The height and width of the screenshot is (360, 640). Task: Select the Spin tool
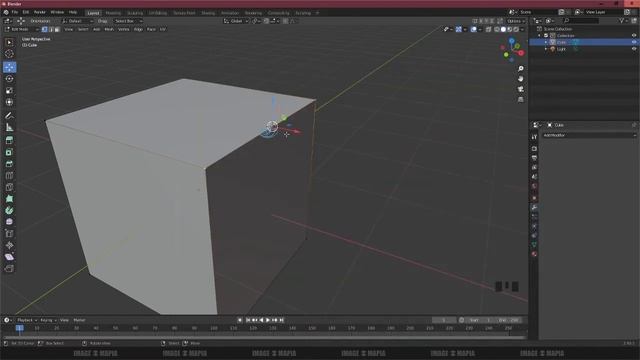pos(9,211)
